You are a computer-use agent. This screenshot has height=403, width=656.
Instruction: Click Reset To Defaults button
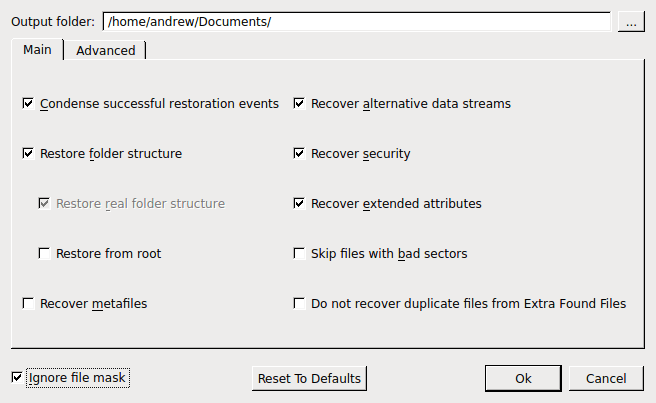click(x=309, y=378)
